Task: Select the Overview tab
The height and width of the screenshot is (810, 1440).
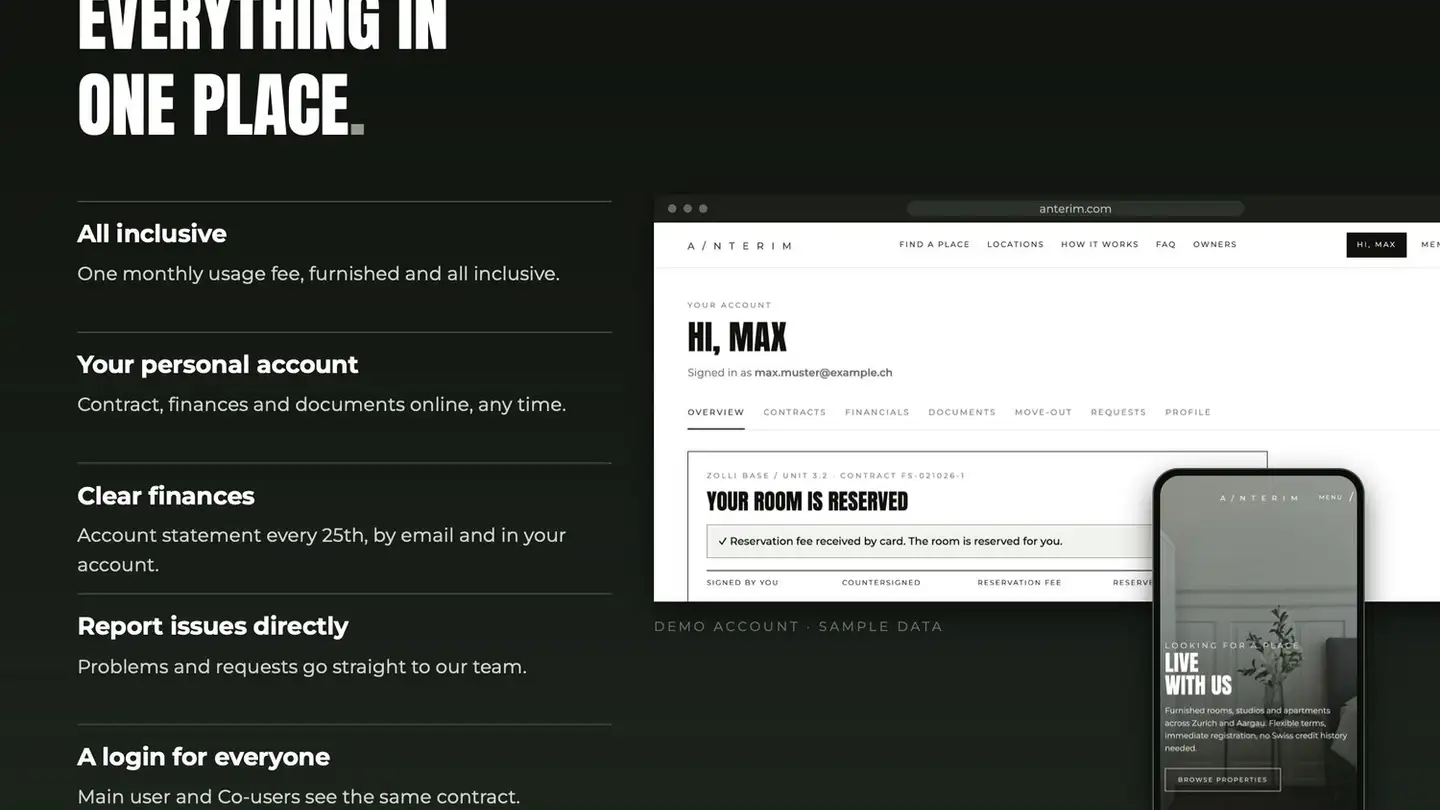Action: tap(716, 413)
